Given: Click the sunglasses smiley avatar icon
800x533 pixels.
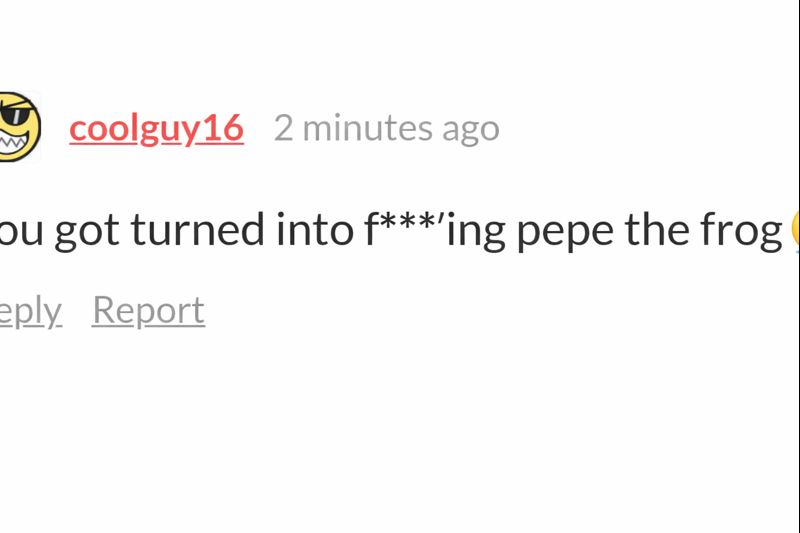Looking at the screenshot, I should click(x=18, y=126).
